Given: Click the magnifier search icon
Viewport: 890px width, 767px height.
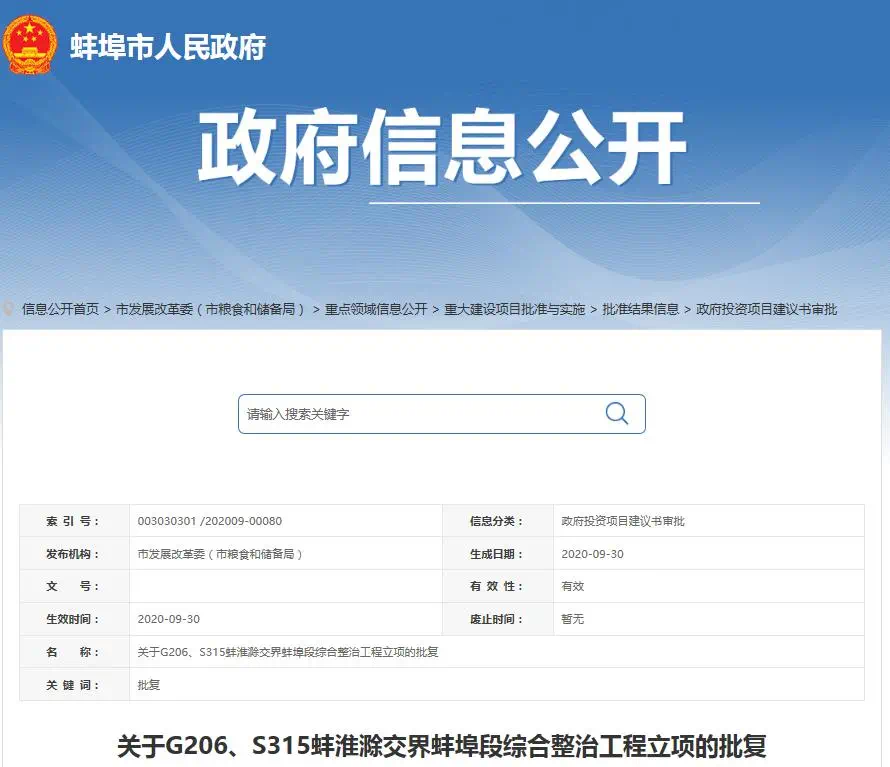Looking at the screenshot, I should tap(616, 413).
